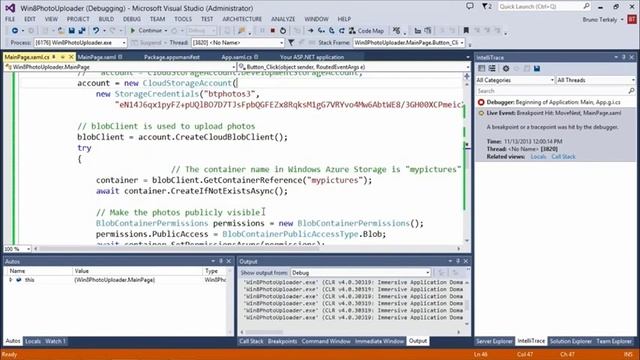The image size is (640, 360).
Task: Open the ARCHITECTURE menu
Action: click(x=242, y=19)
